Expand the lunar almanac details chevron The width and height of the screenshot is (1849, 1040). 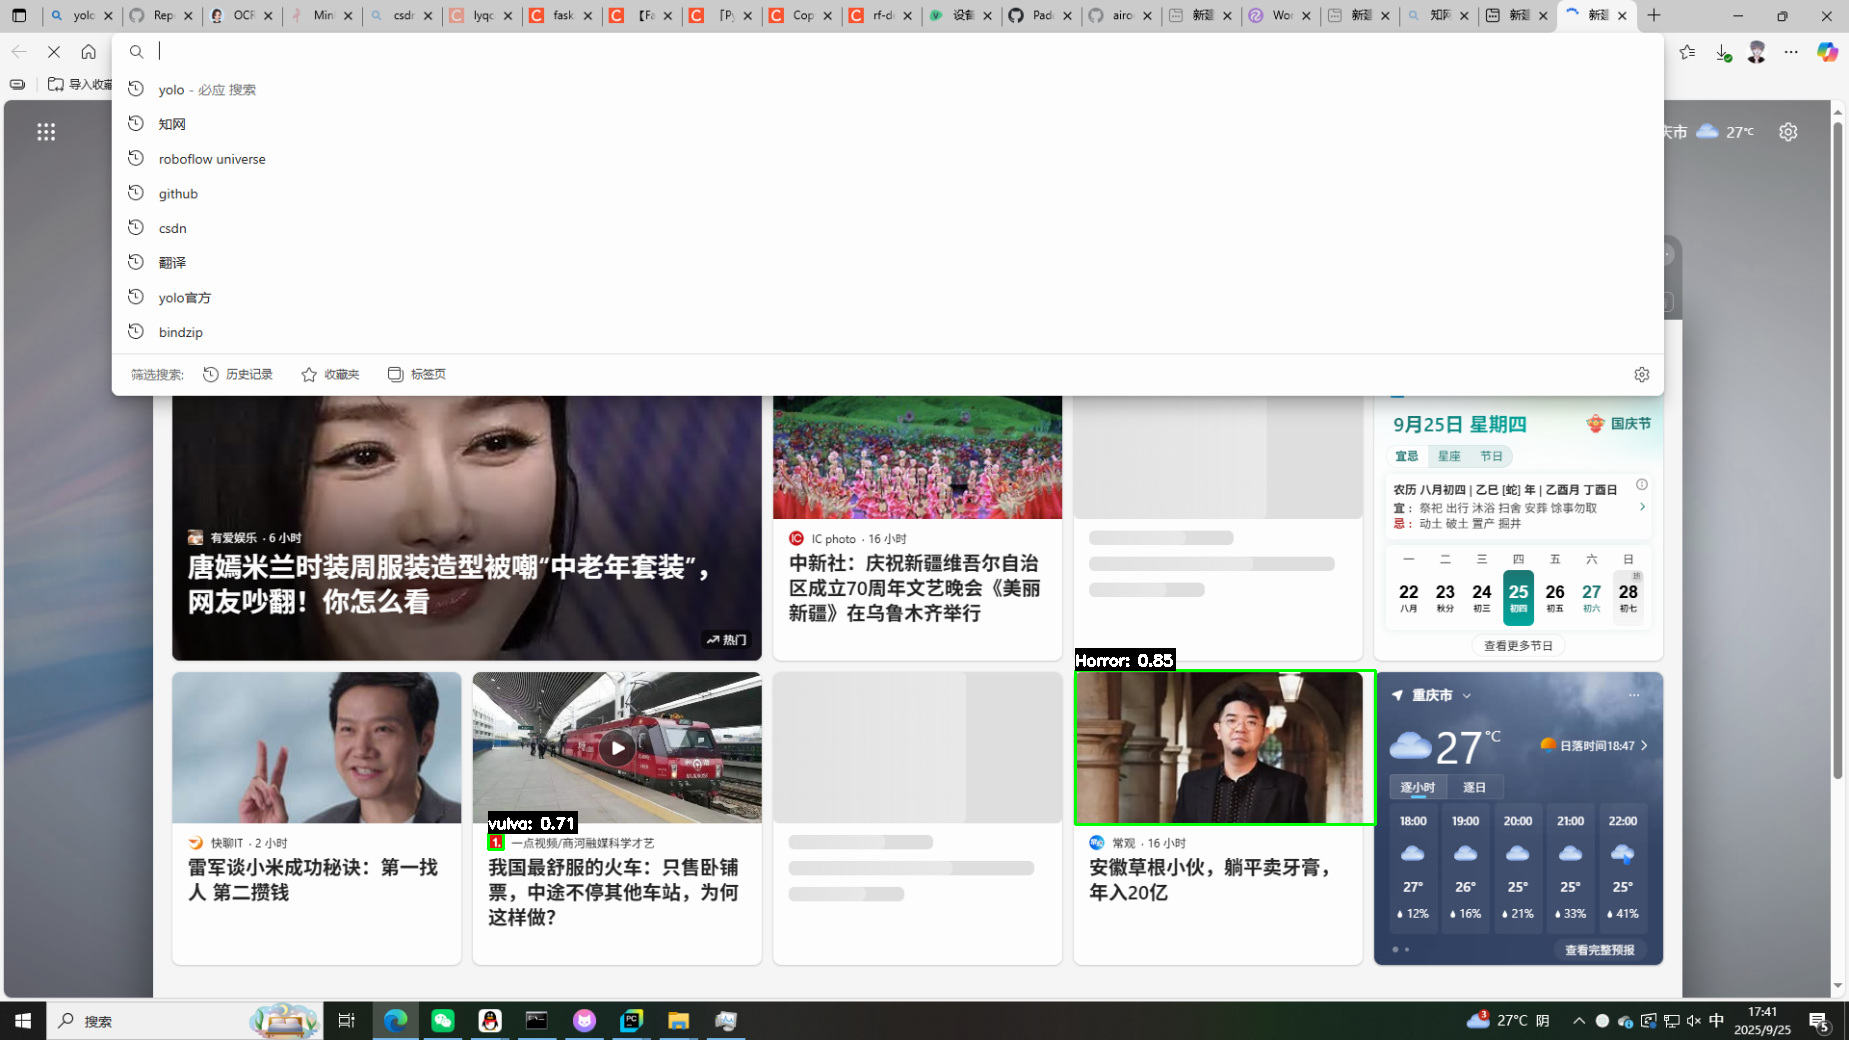tap(1642, 507)
